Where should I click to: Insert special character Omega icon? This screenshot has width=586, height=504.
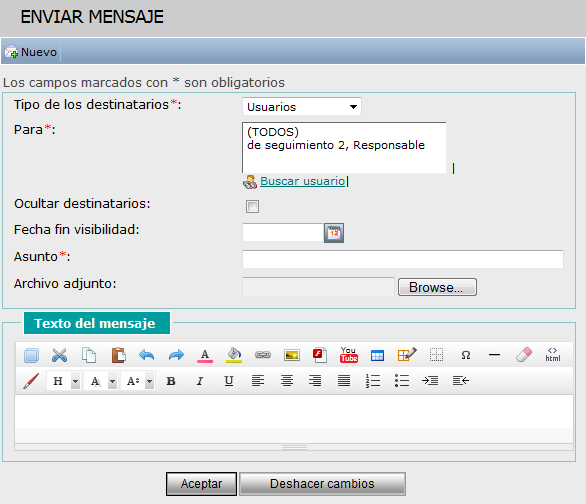466,355
